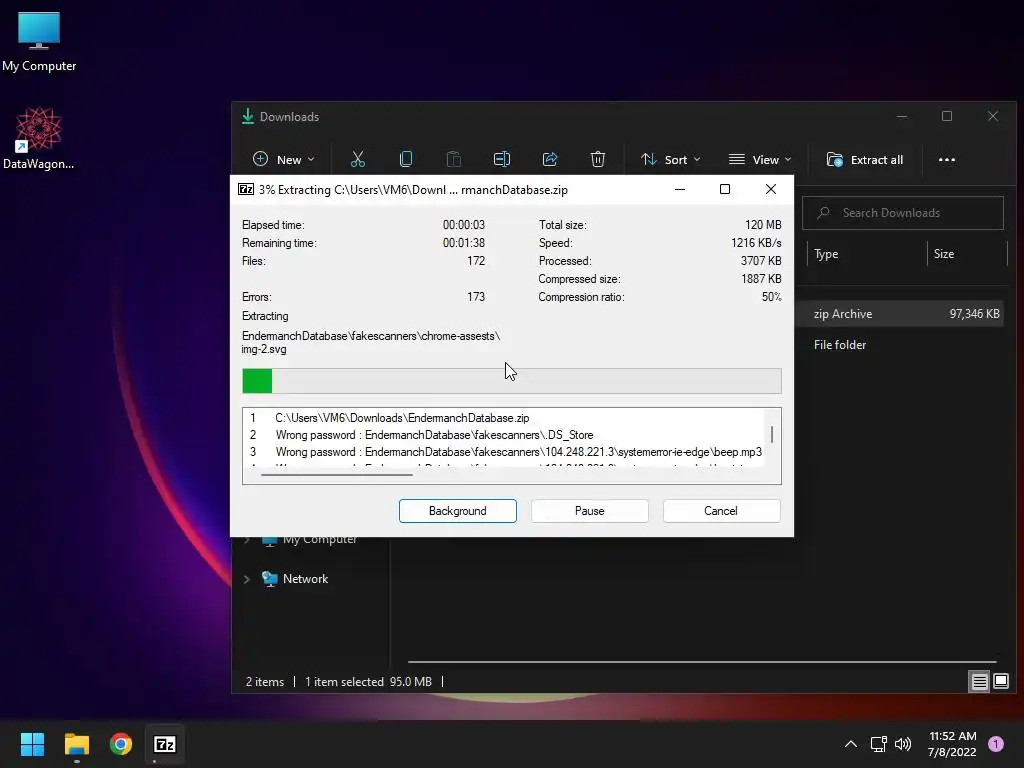Viewport: 1024px width, 768px height.
Task: Click the Total size value 120 MB
Action: tap(763, 225)
